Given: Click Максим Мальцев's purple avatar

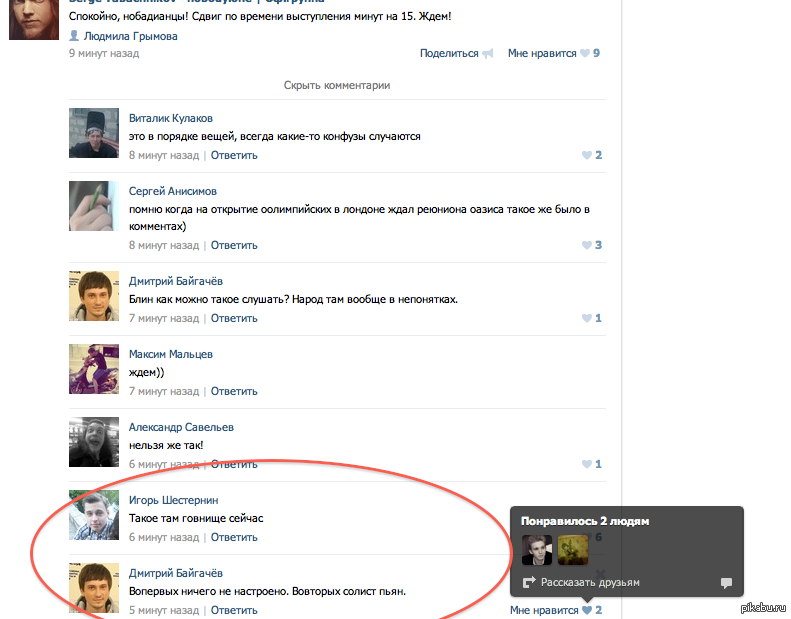Looking at the screenshot, I should pyautogui.click(x=94, y=369).
